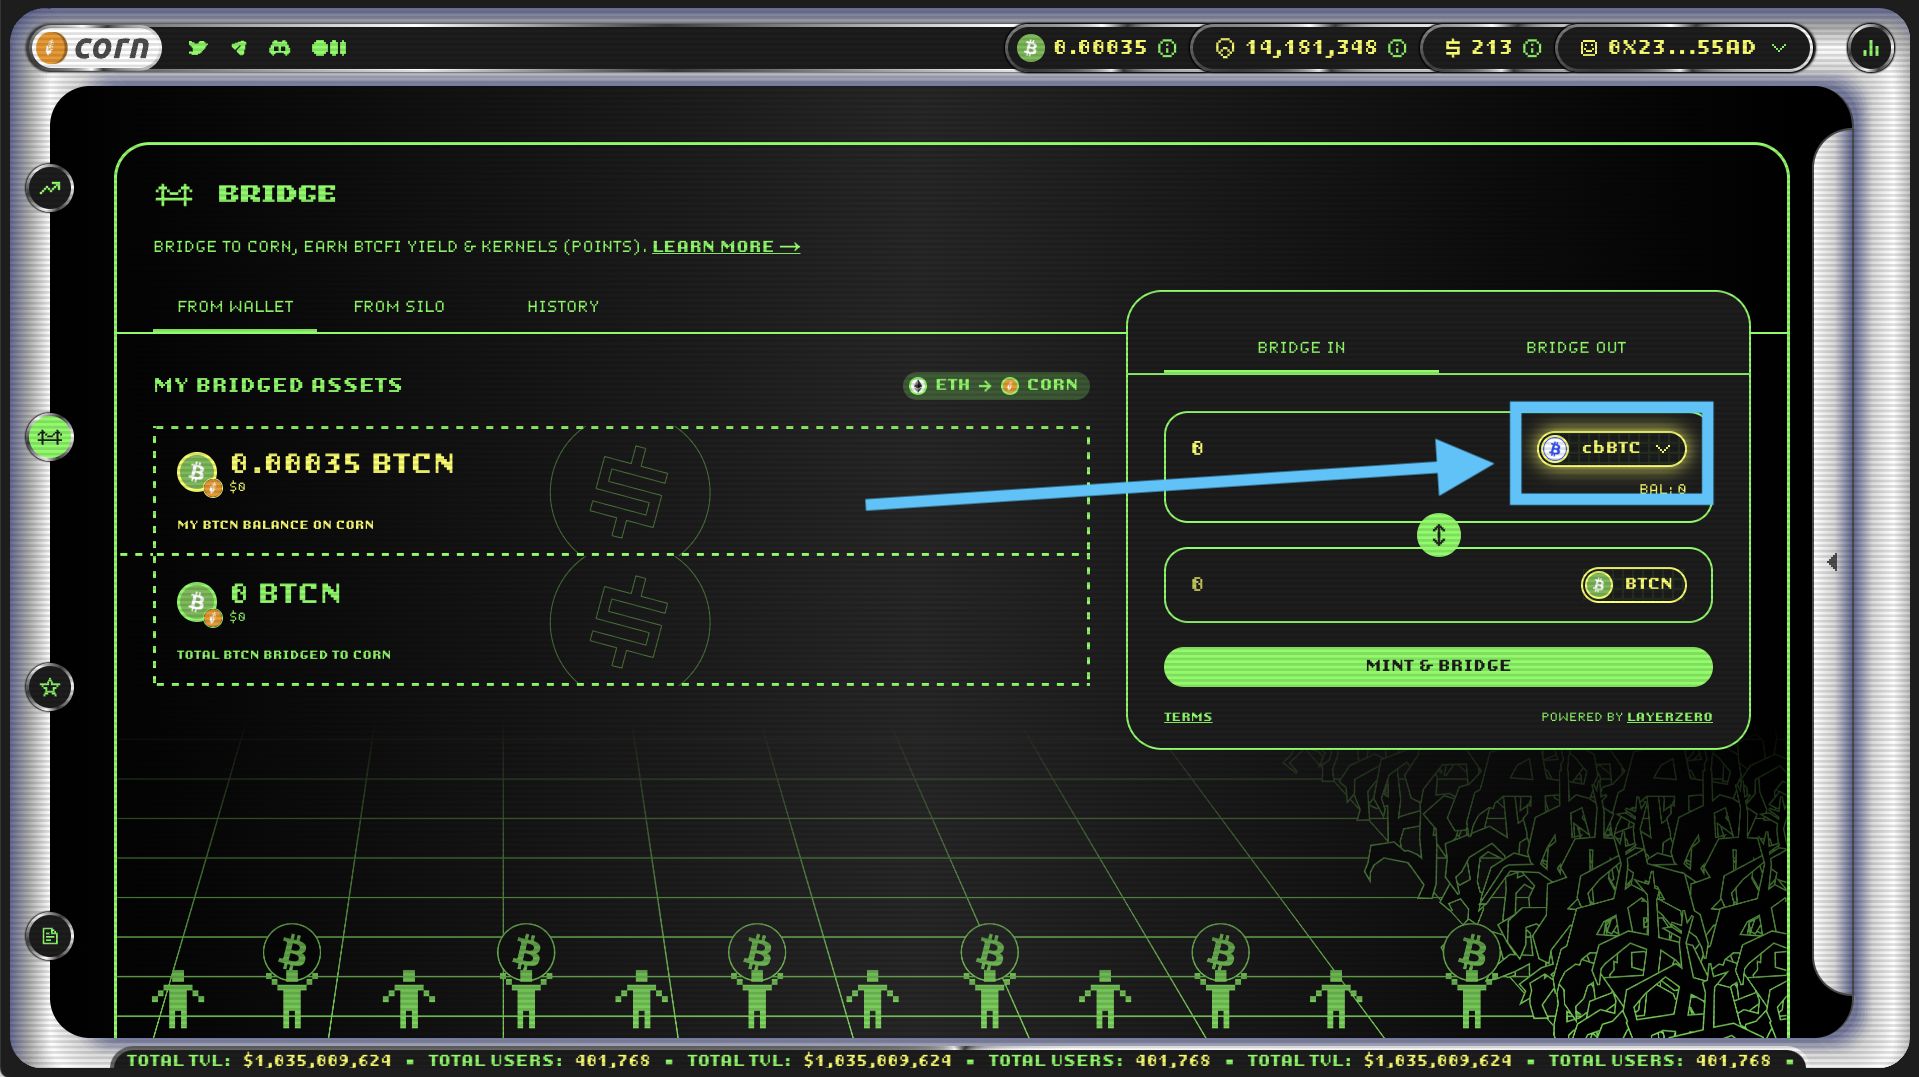Open the Telegram icon link
This screenshot has width=1919, height=1077.
point(239,47)
